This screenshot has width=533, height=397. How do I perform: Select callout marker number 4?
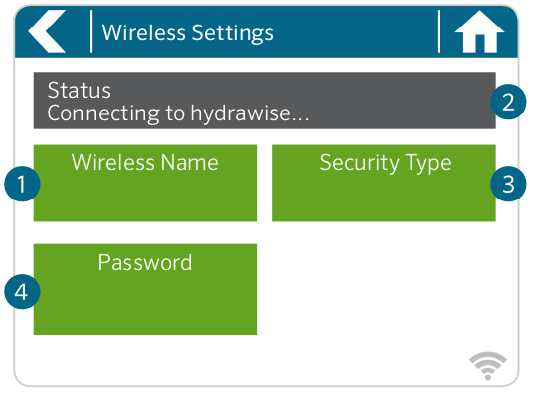22,292
